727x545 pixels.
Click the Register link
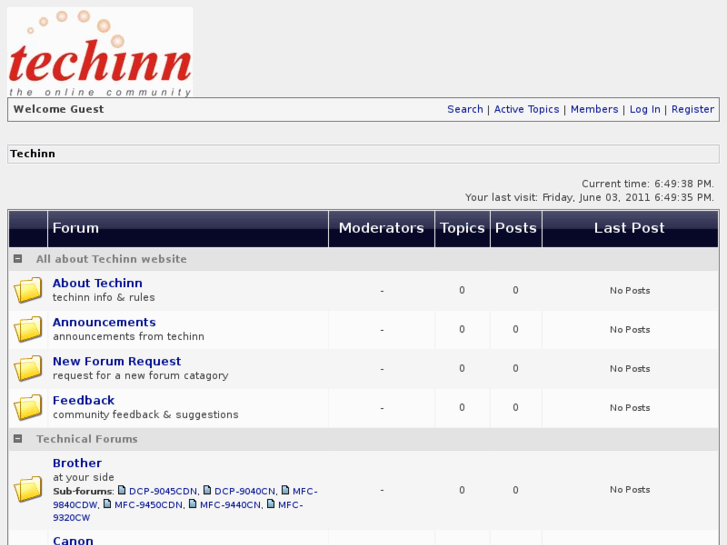[692, 109]
